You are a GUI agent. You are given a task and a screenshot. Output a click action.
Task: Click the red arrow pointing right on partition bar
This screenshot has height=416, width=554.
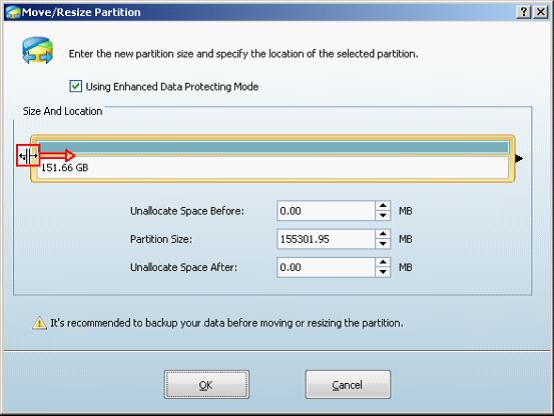(57, 155)
